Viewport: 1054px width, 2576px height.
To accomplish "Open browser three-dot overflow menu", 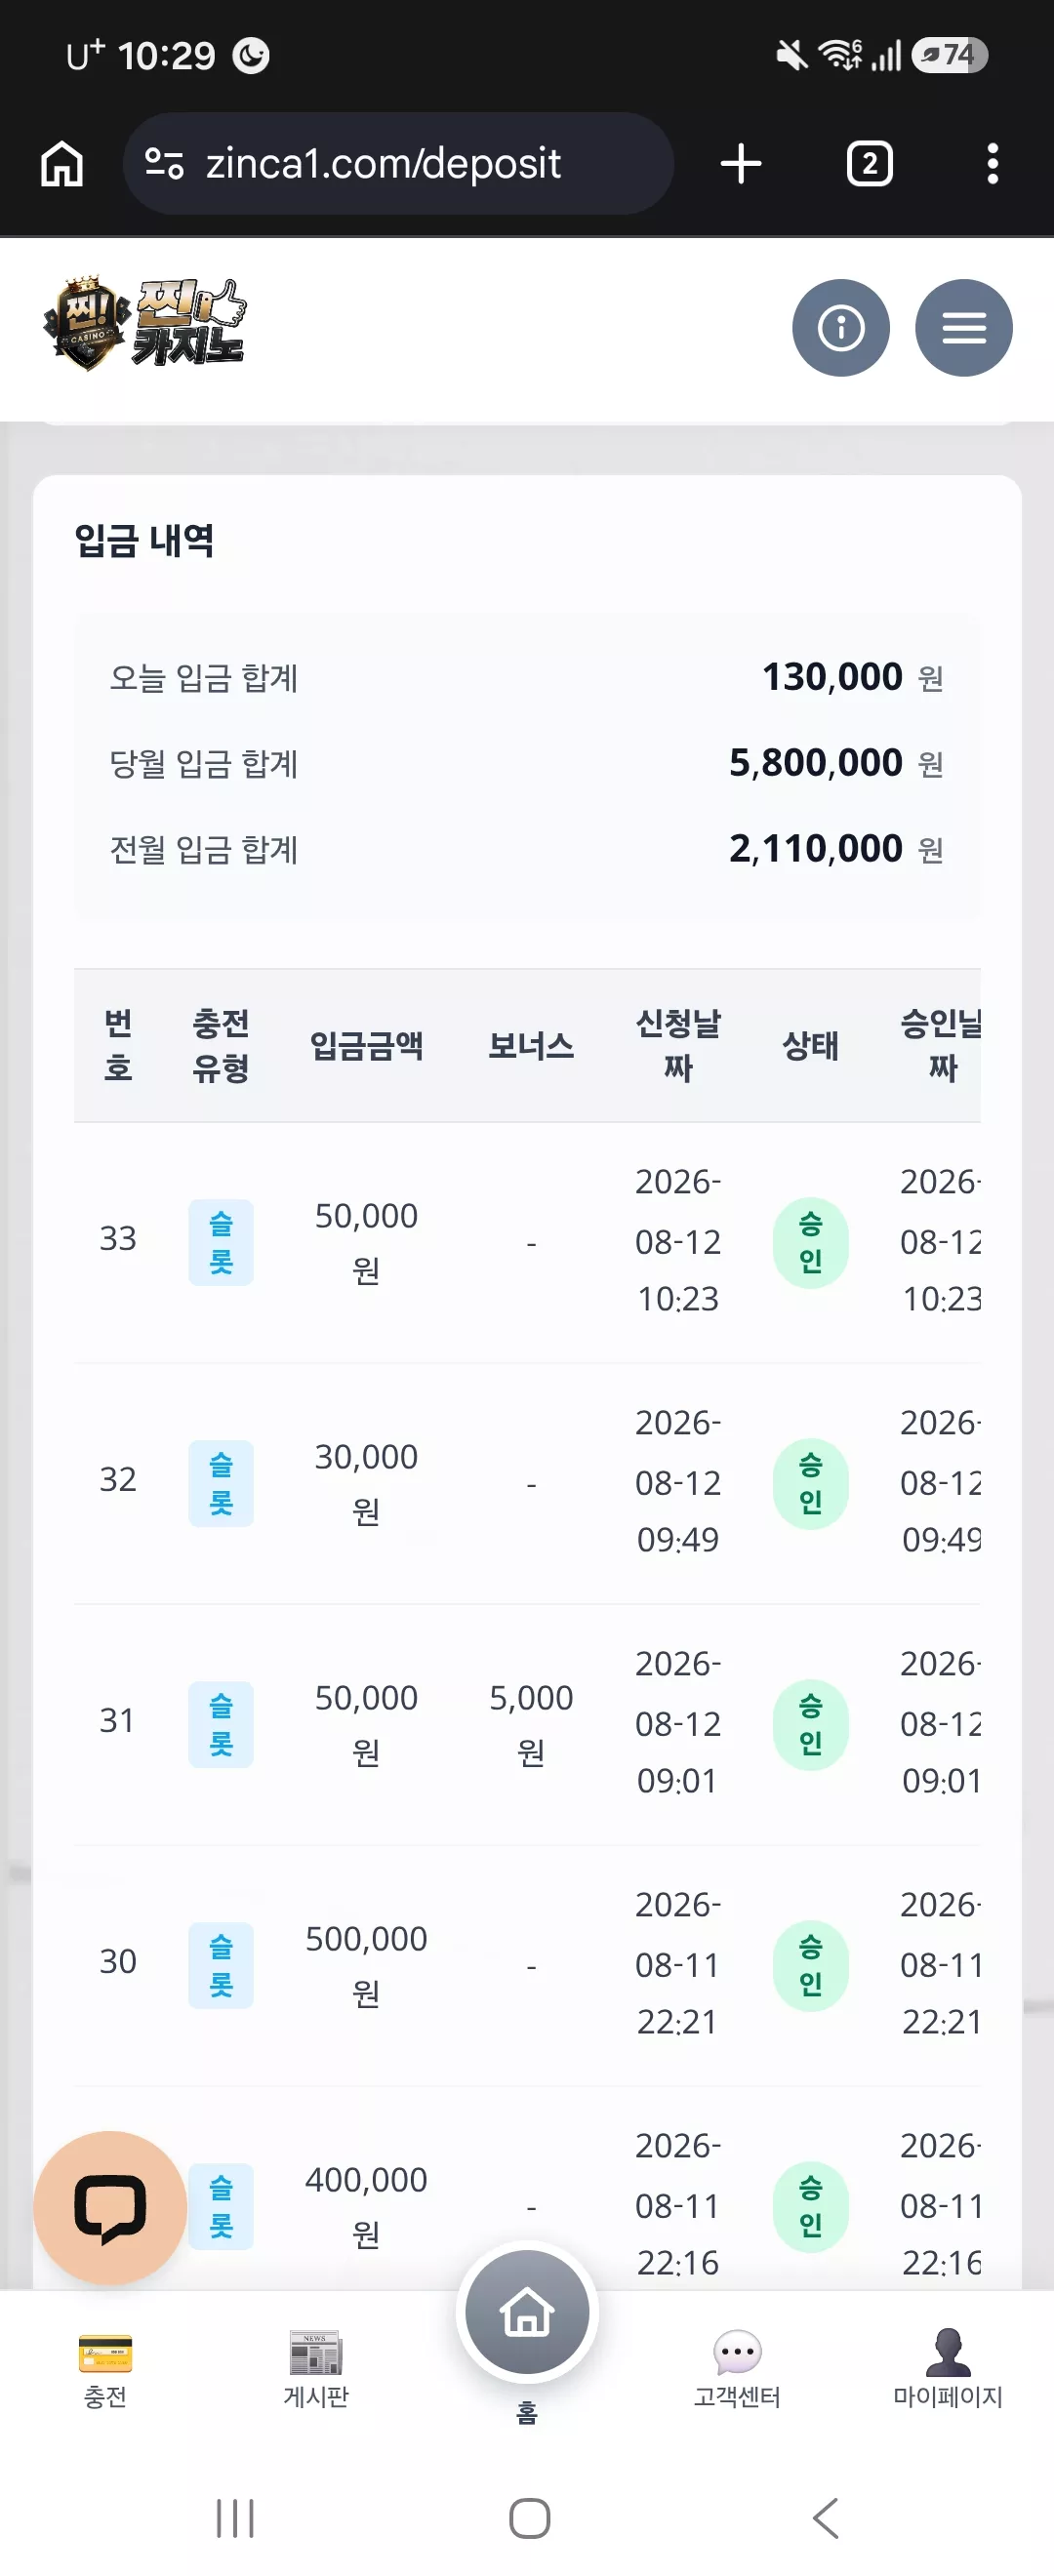I will (992, 164).
